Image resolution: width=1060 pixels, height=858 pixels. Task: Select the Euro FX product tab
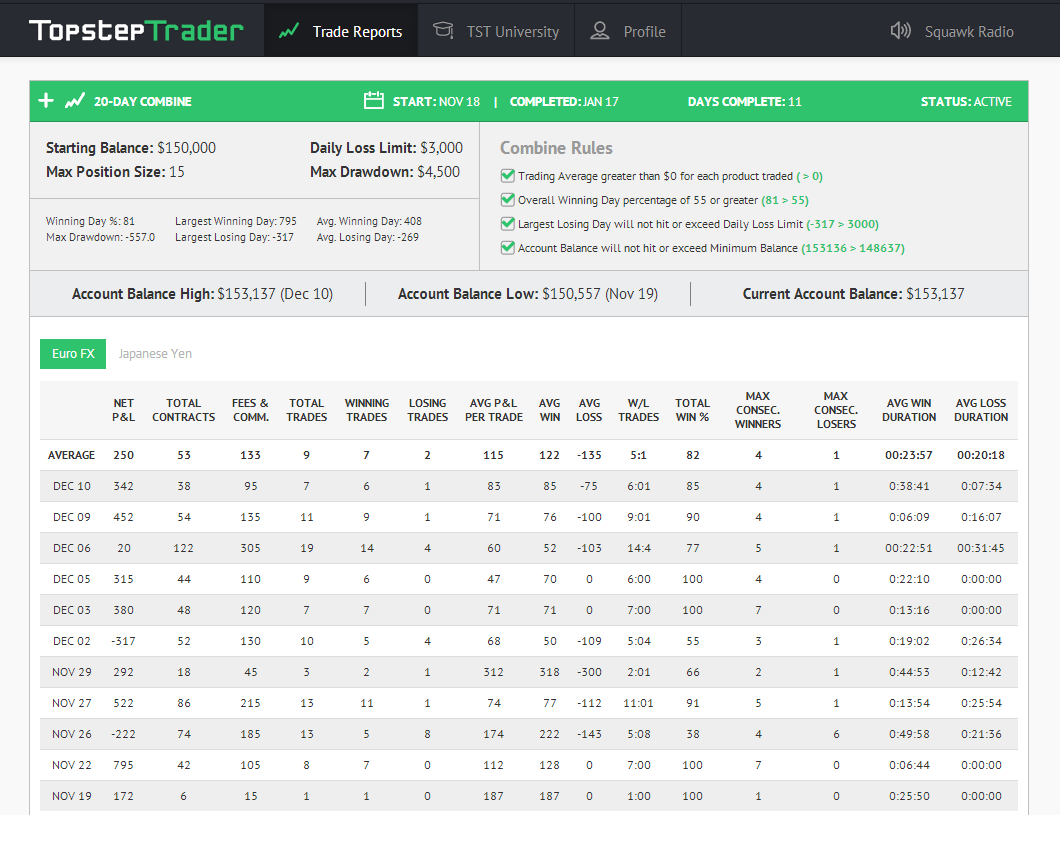coord(73,354)
